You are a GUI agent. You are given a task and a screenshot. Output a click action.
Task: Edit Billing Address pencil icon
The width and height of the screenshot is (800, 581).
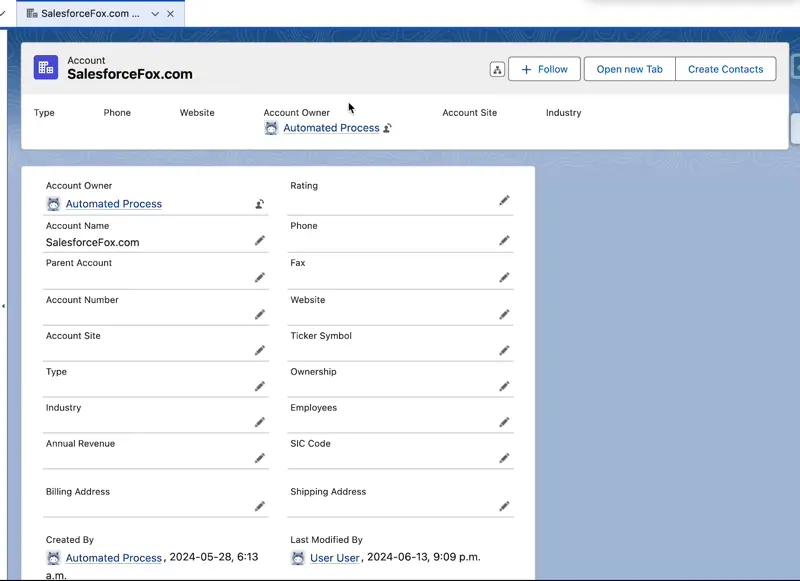260,506
